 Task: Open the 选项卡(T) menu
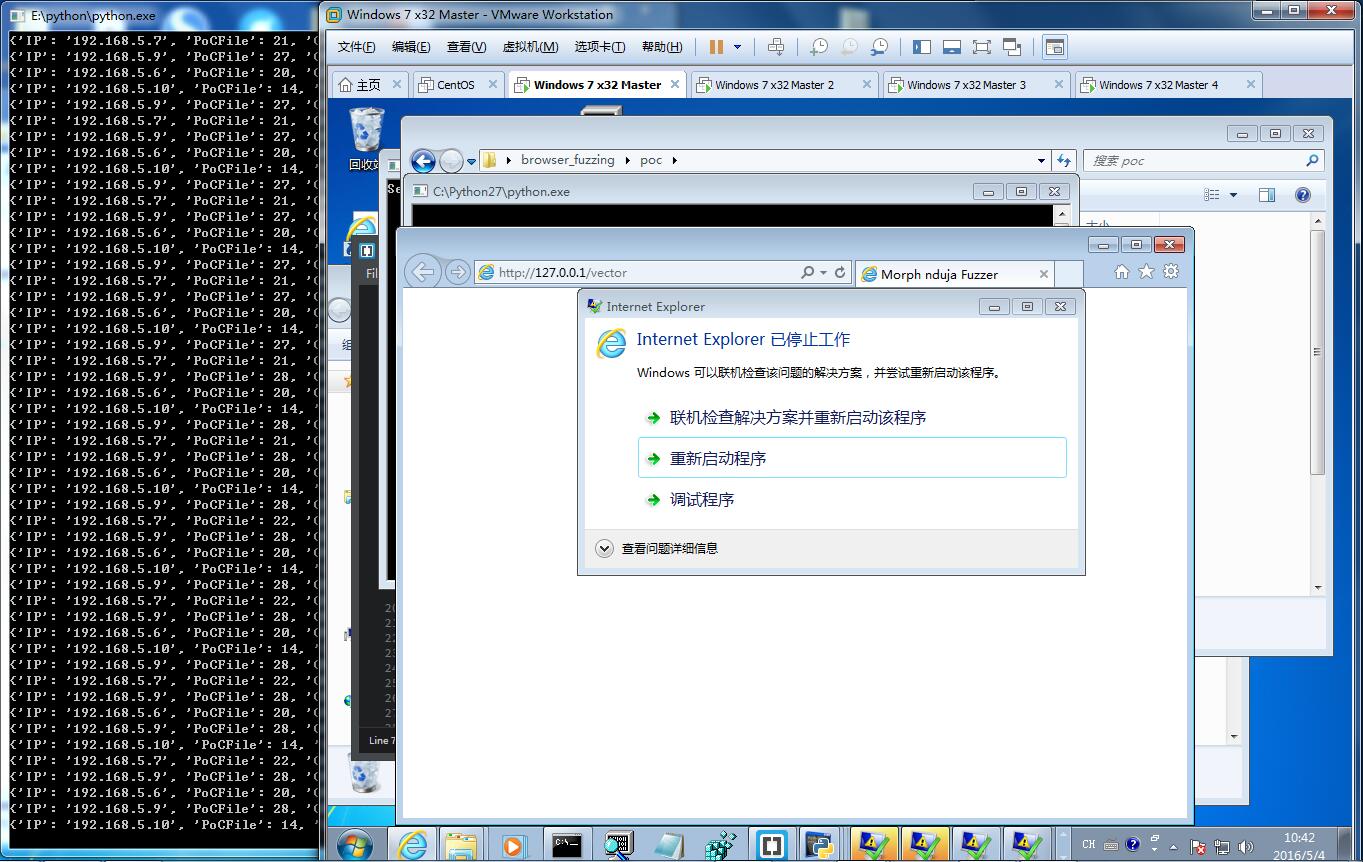[600, 47]
